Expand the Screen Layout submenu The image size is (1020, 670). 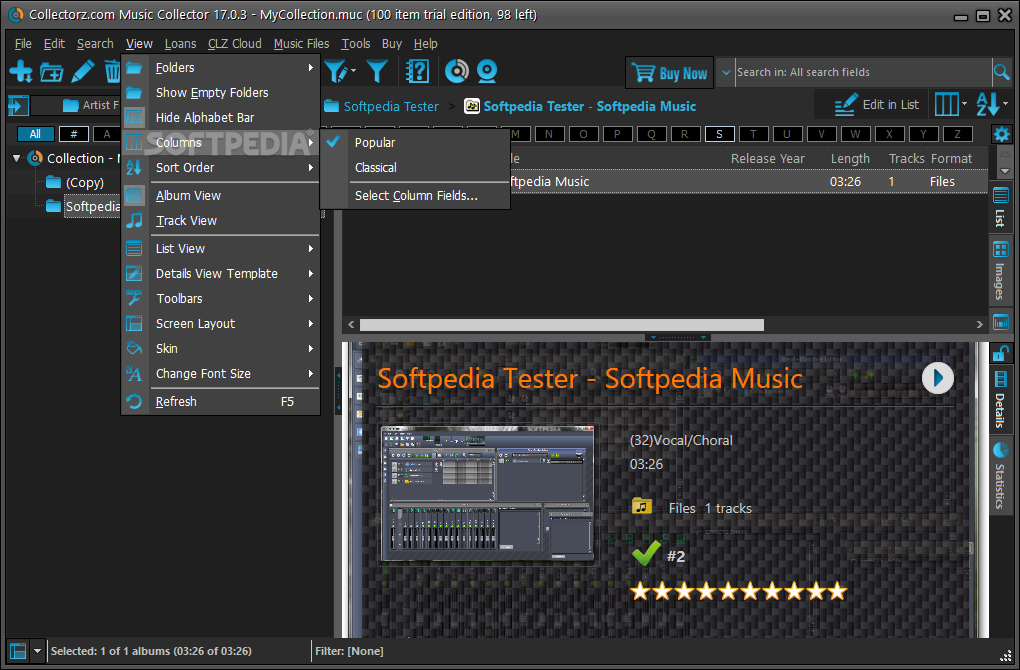point(221,324)
